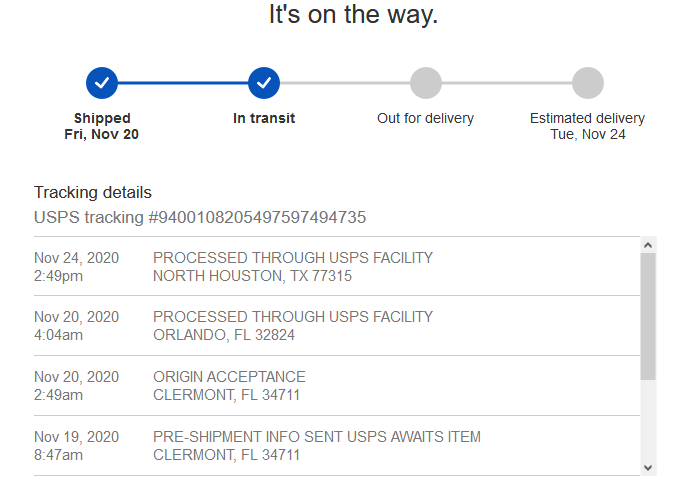674x497 pixels.
Task: Click the USPS tracking number text
Action: [200, 217]
